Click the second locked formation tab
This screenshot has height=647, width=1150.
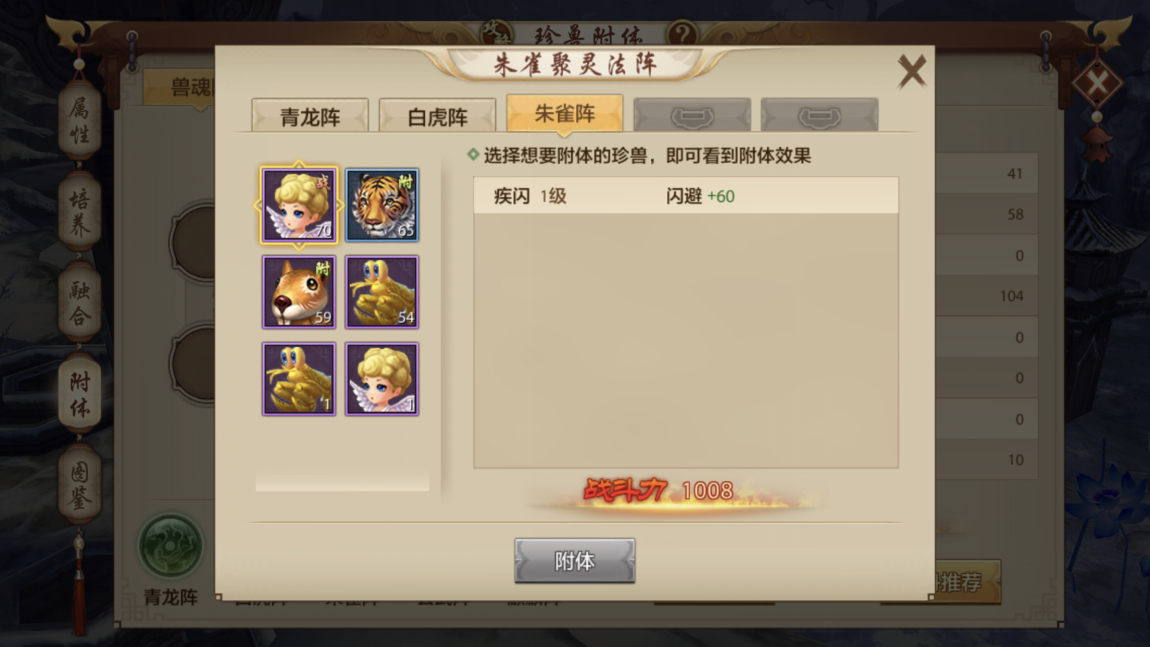(819, 115)
